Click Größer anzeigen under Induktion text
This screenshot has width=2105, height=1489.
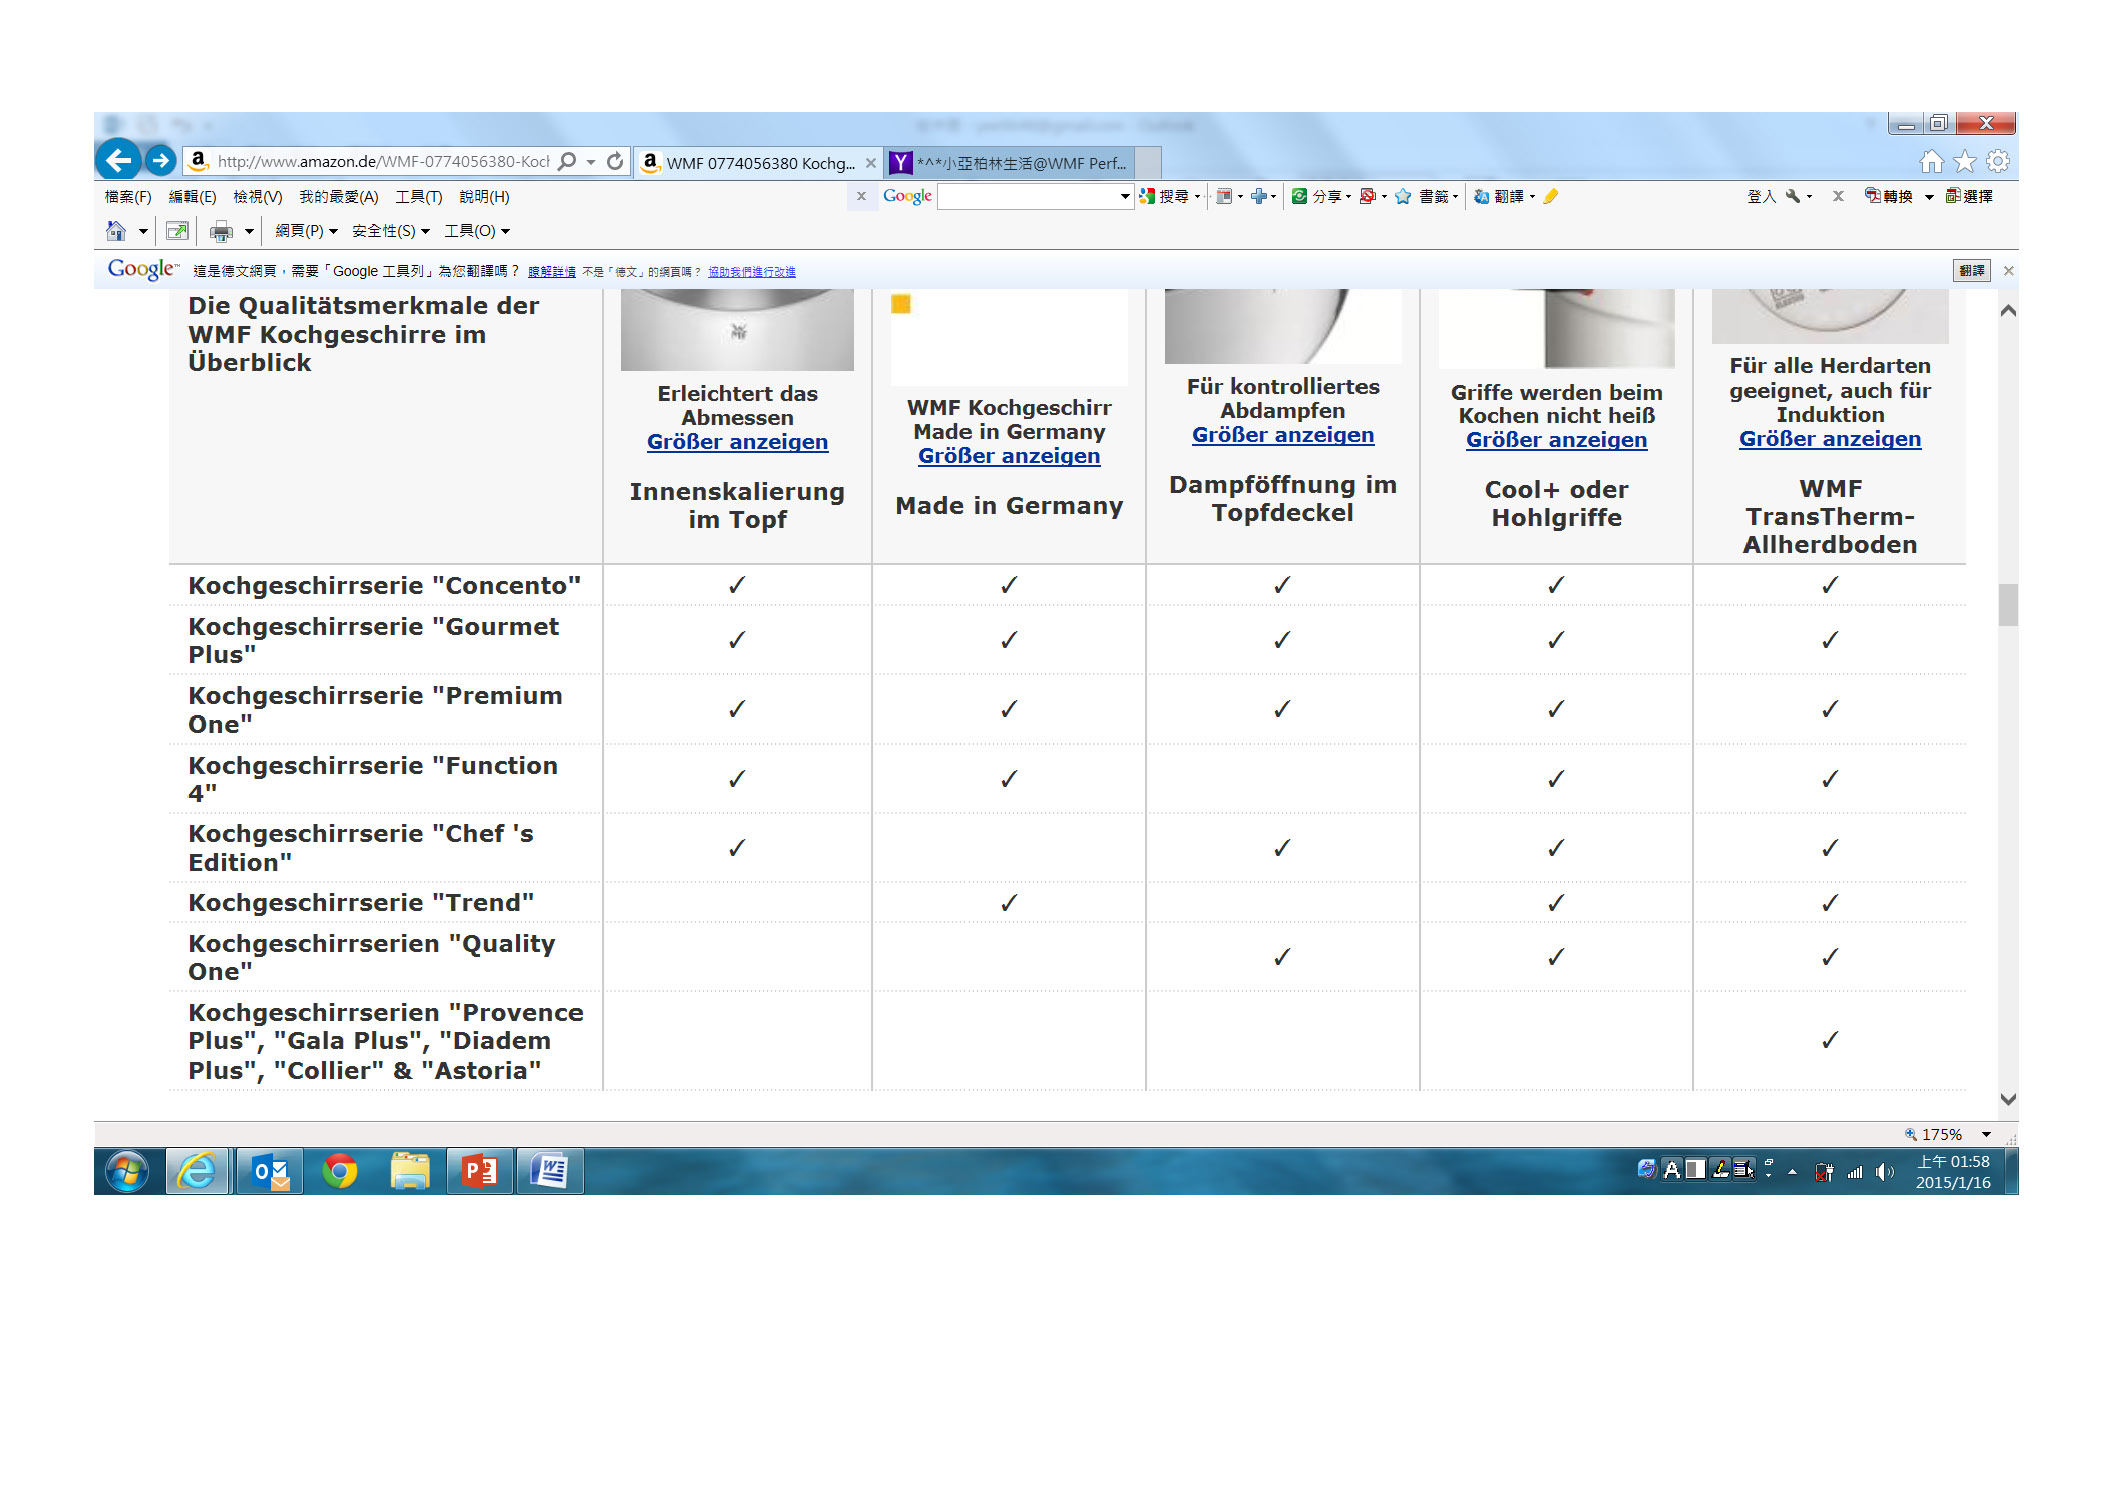(x=1830, y=439)
